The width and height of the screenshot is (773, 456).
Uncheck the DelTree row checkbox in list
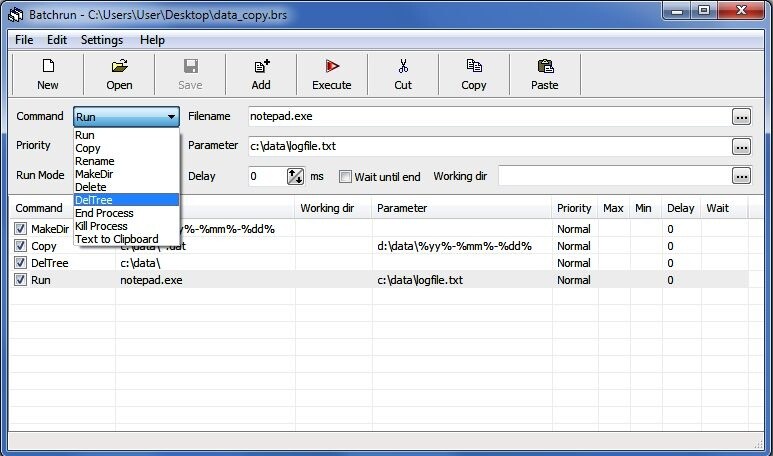tap(20, 263)
